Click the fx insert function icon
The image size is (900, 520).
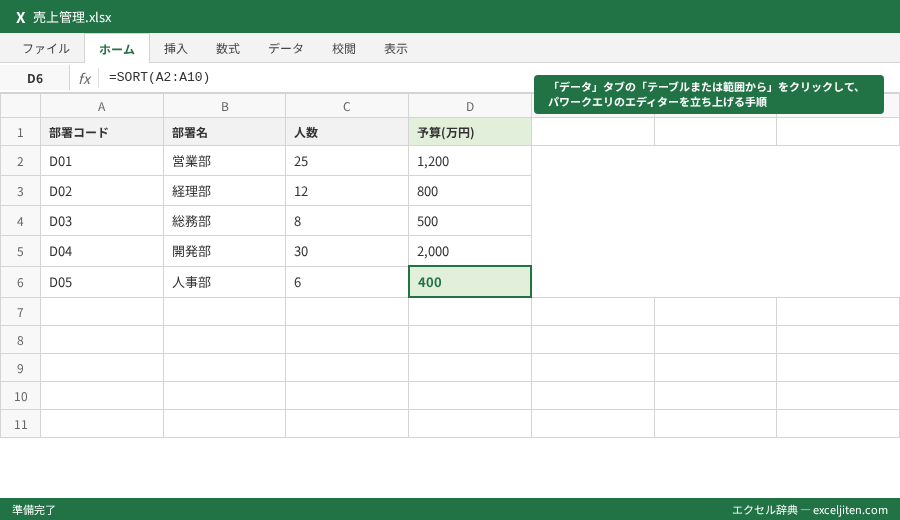(85, 78)
